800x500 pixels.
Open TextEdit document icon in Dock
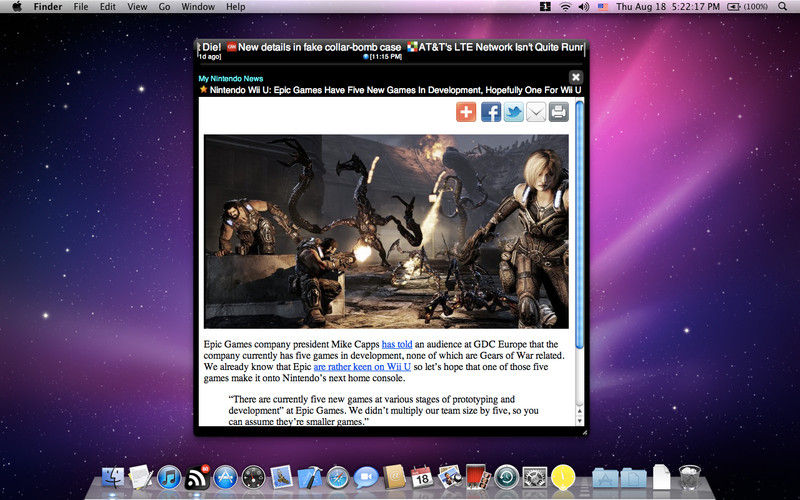[140, 478]
